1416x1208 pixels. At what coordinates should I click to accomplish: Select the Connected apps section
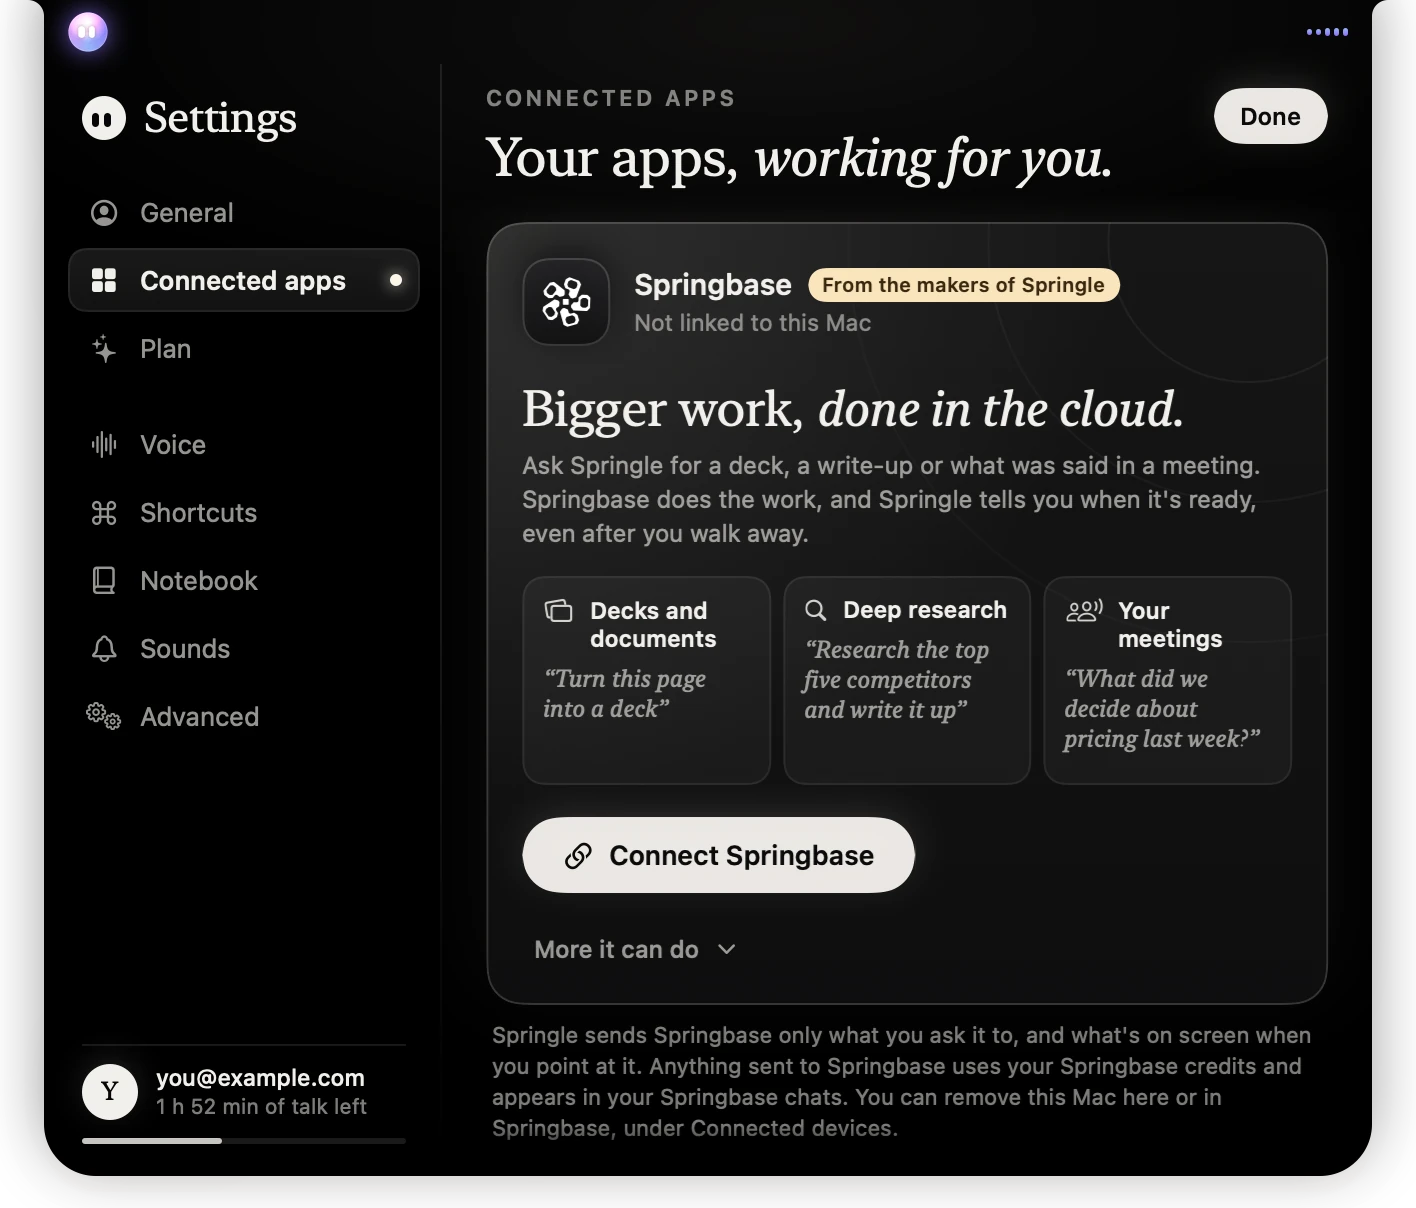244,280
